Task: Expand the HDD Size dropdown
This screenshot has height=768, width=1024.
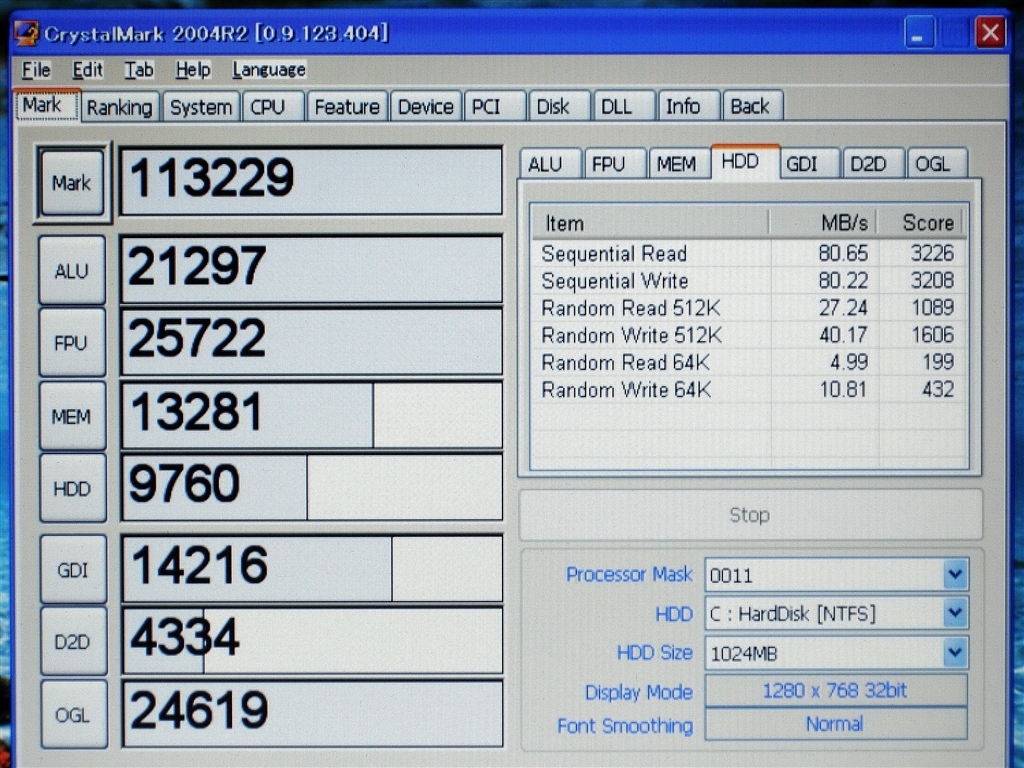Action: [x=955, y=652]
